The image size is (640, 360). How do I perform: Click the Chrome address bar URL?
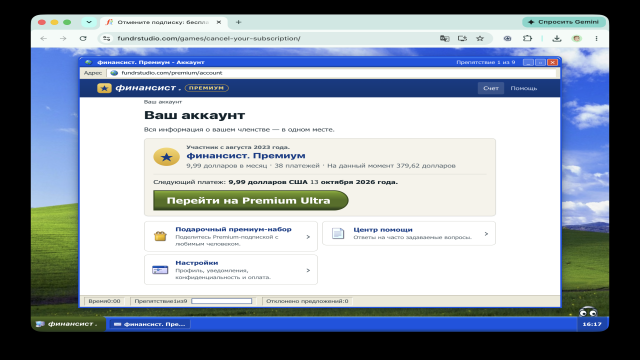click(x=209, y=38)
